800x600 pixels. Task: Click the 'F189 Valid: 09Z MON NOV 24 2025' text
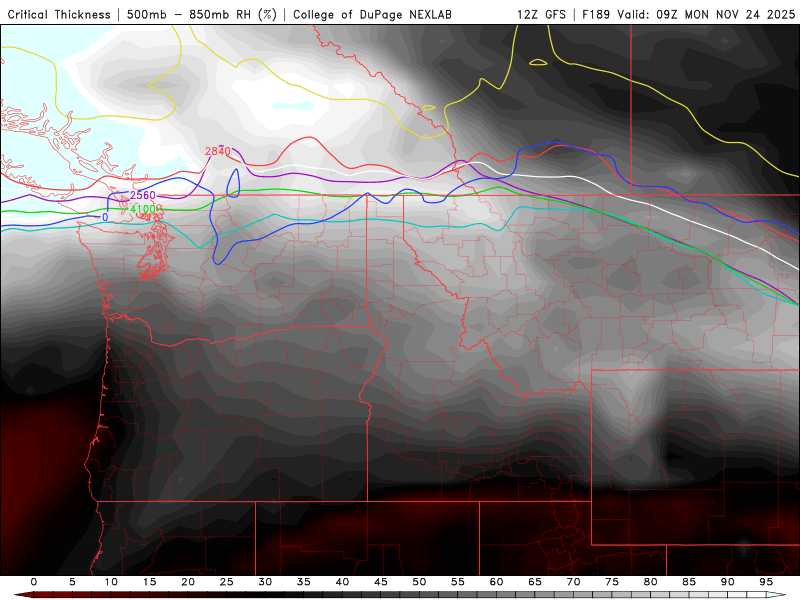tap(689, 15)
